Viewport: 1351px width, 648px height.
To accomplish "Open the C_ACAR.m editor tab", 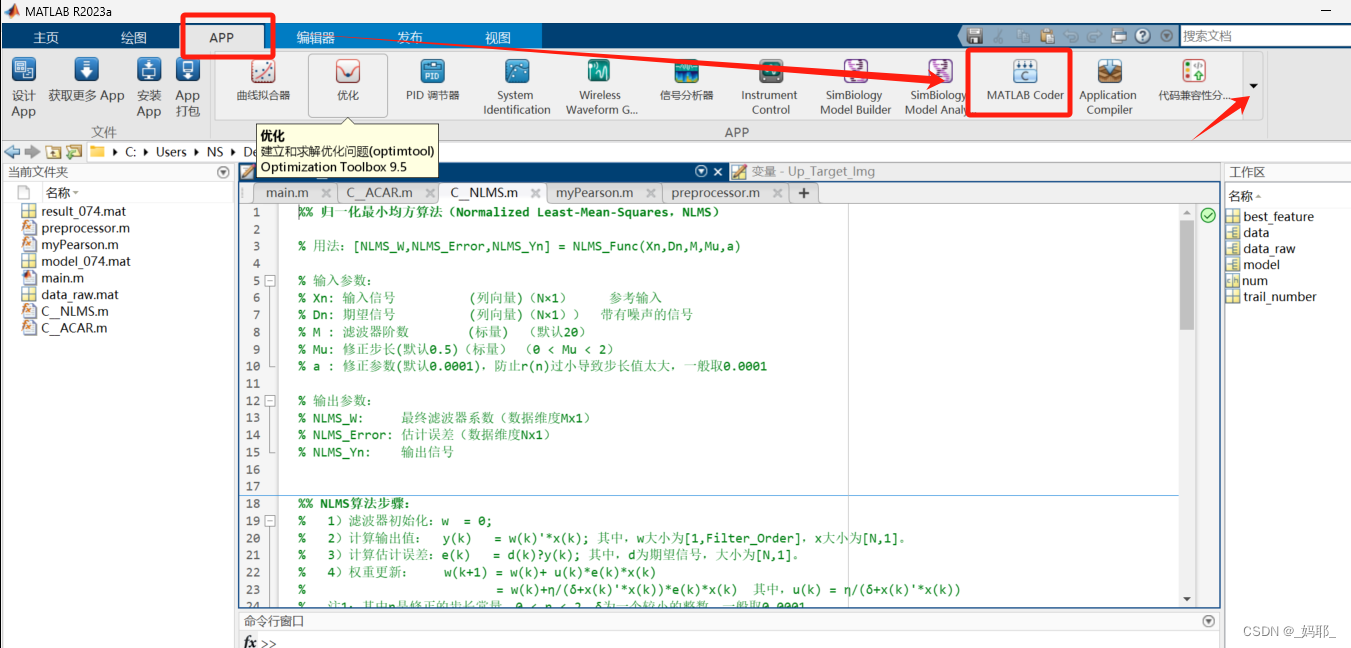I will (x=380, y=193).
